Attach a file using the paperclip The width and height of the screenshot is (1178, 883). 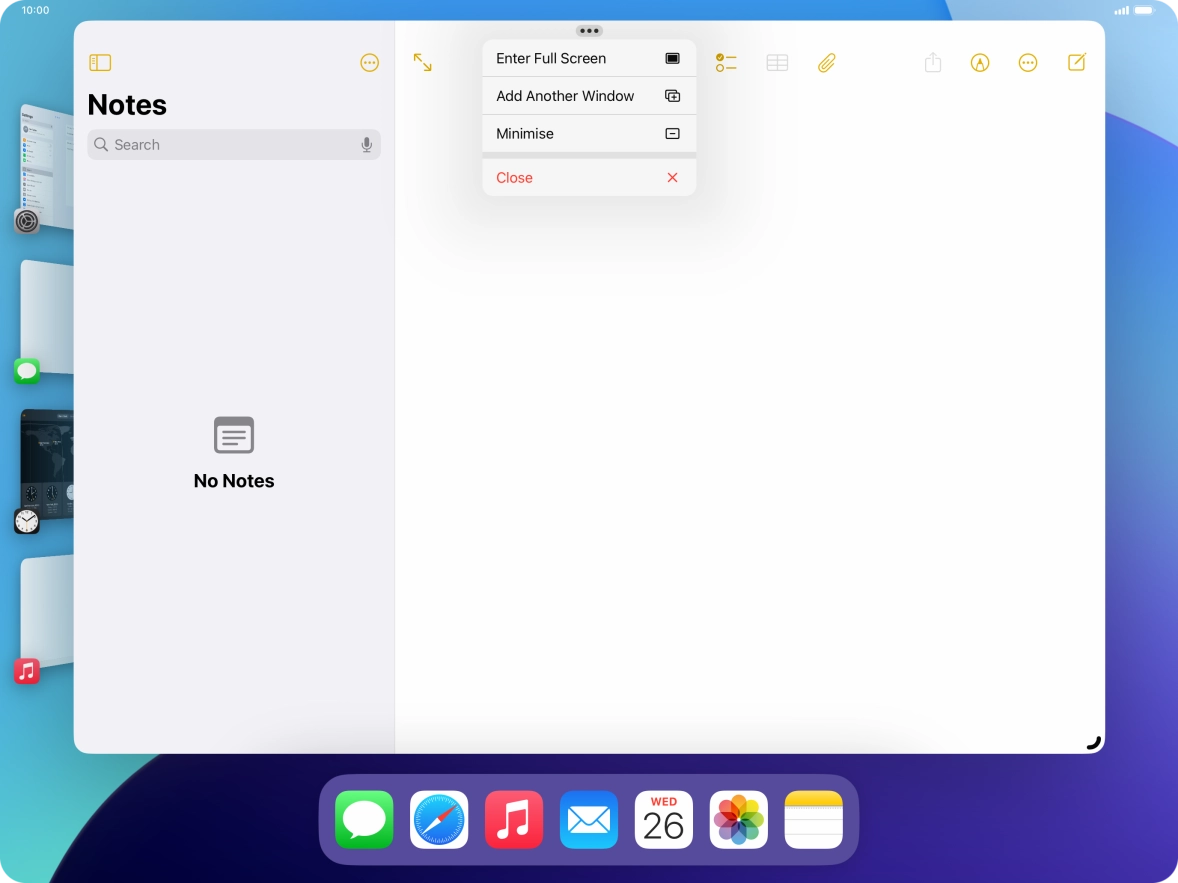pyautogui.click(x=826, y=62)
